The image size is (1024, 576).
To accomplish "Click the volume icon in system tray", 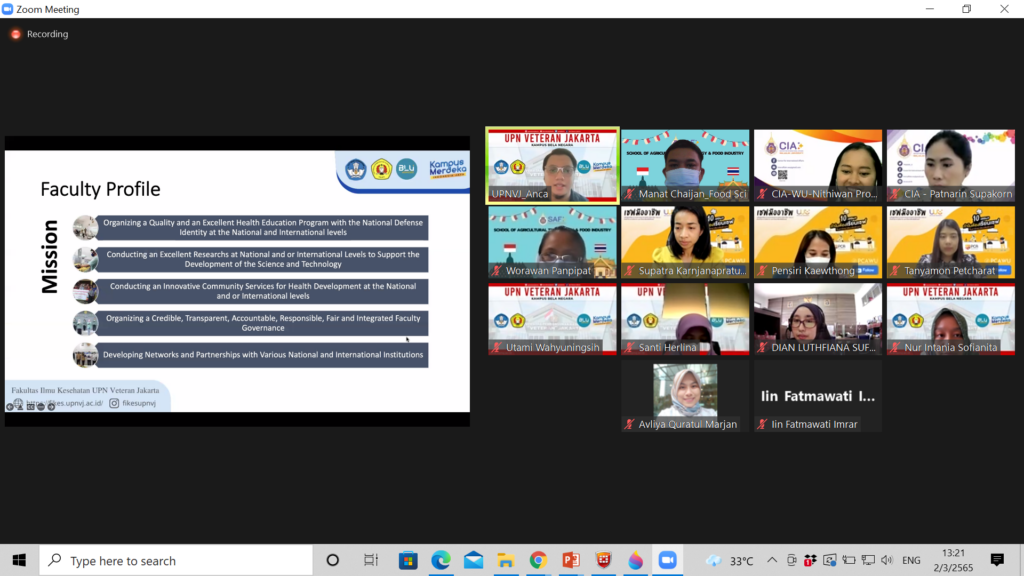I will point(888,560).
